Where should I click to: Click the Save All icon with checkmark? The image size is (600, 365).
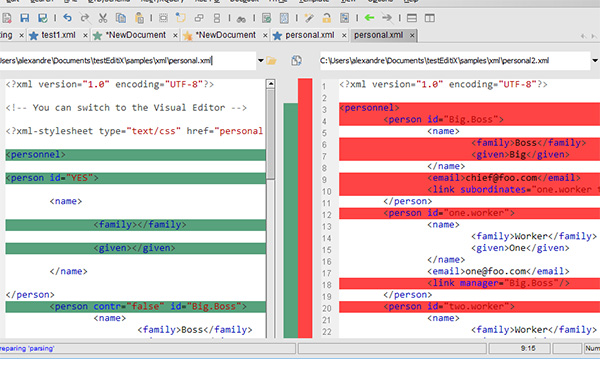coord(42,18)
